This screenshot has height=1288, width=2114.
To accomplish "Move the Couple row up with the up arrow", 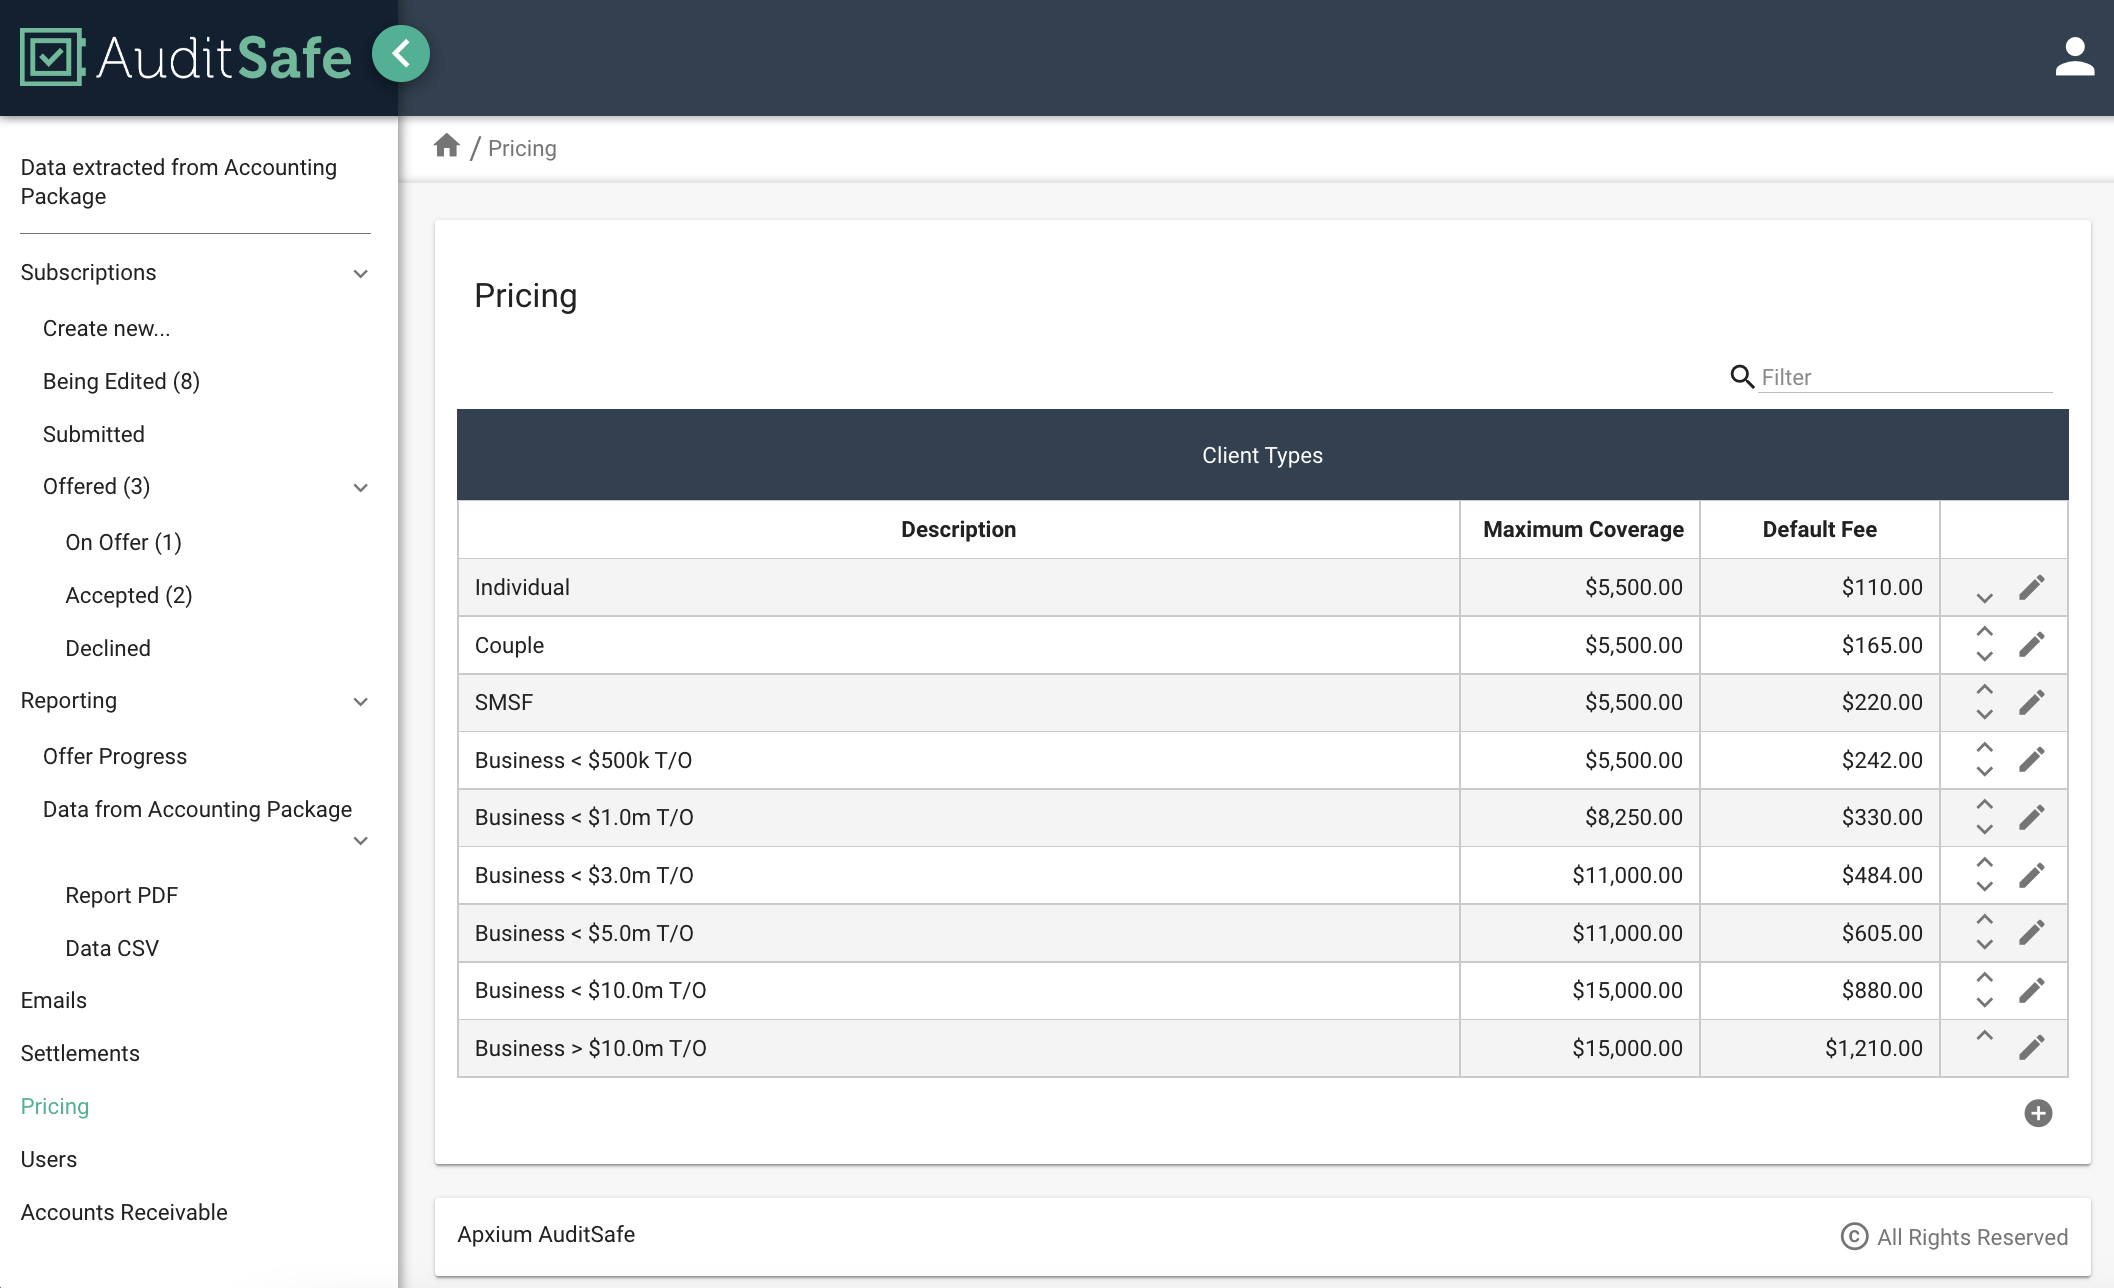I will point(1984,632).
